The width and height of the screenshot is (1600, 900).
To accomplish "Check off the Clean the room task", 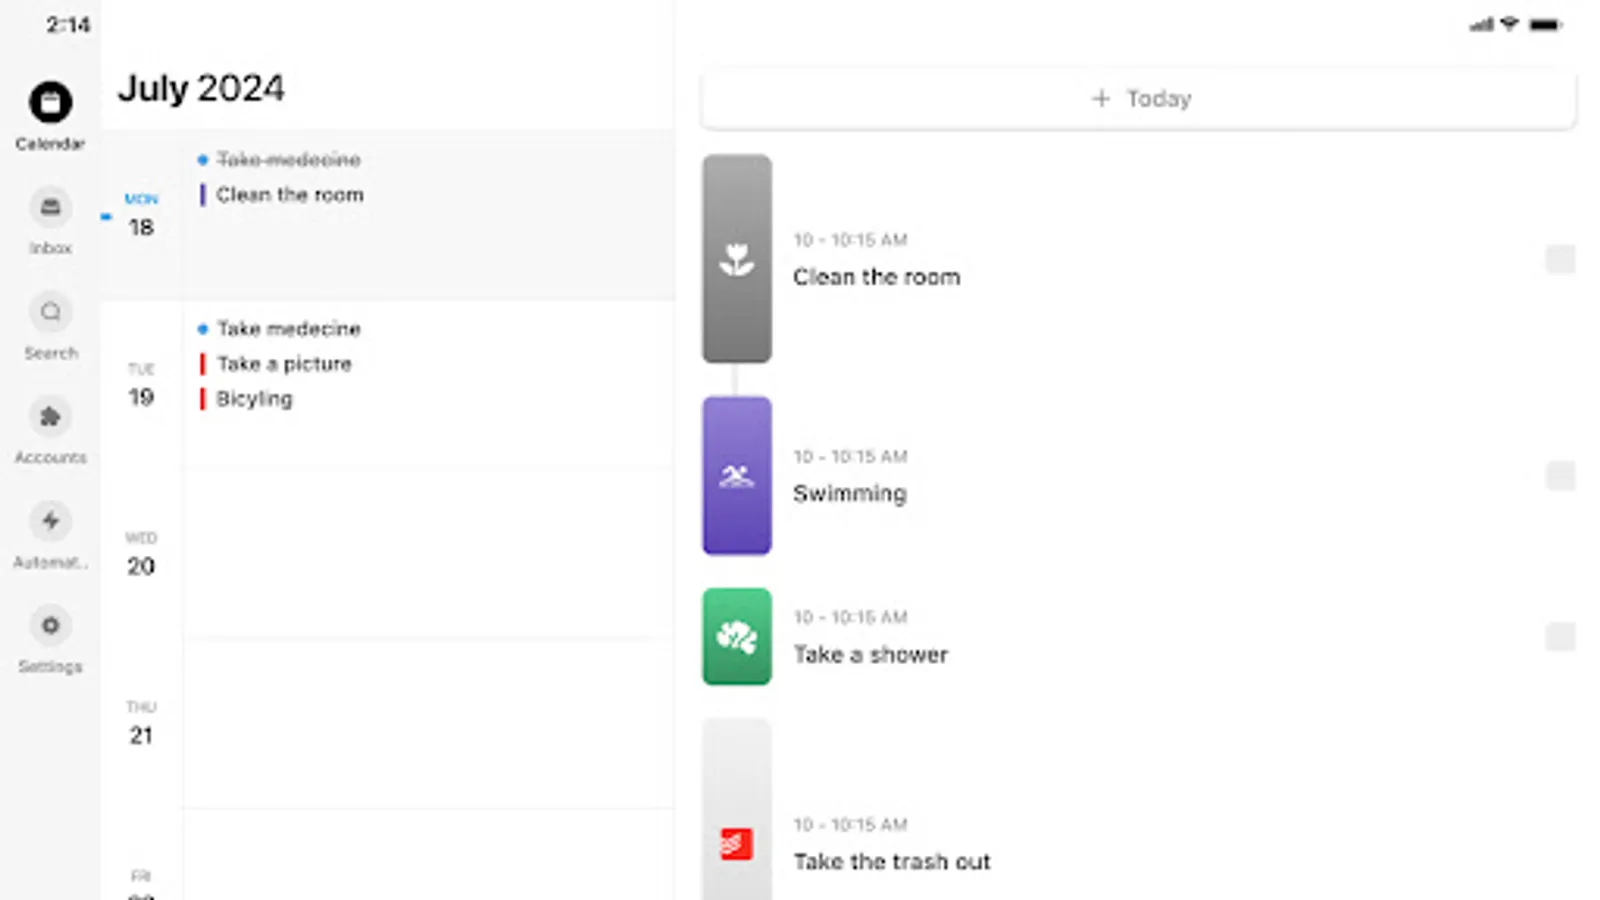I will (x=1560, y=259).
